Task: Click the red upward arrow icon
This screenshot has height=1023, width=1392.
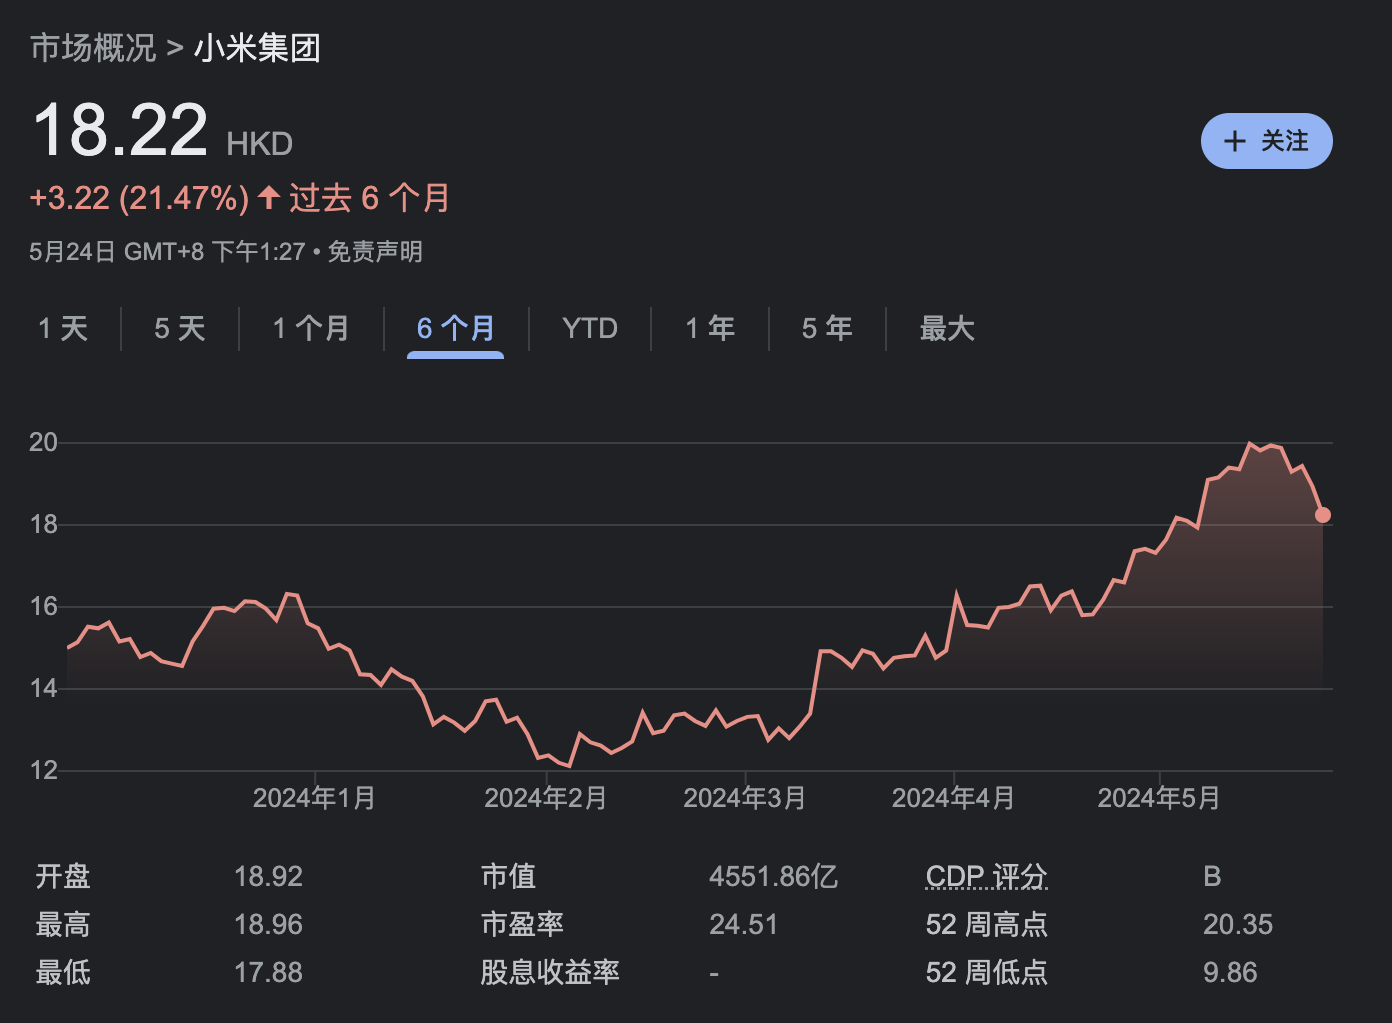Action: pyautogui.click(x=268, y=197)
